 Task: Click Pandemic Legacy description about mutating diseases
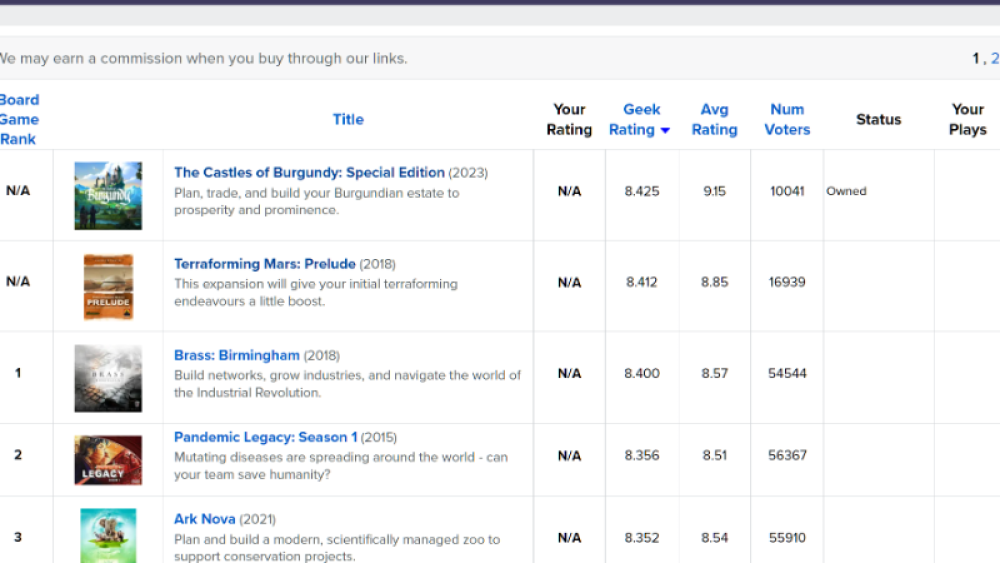pyautogui.click(x=341, y=465)
